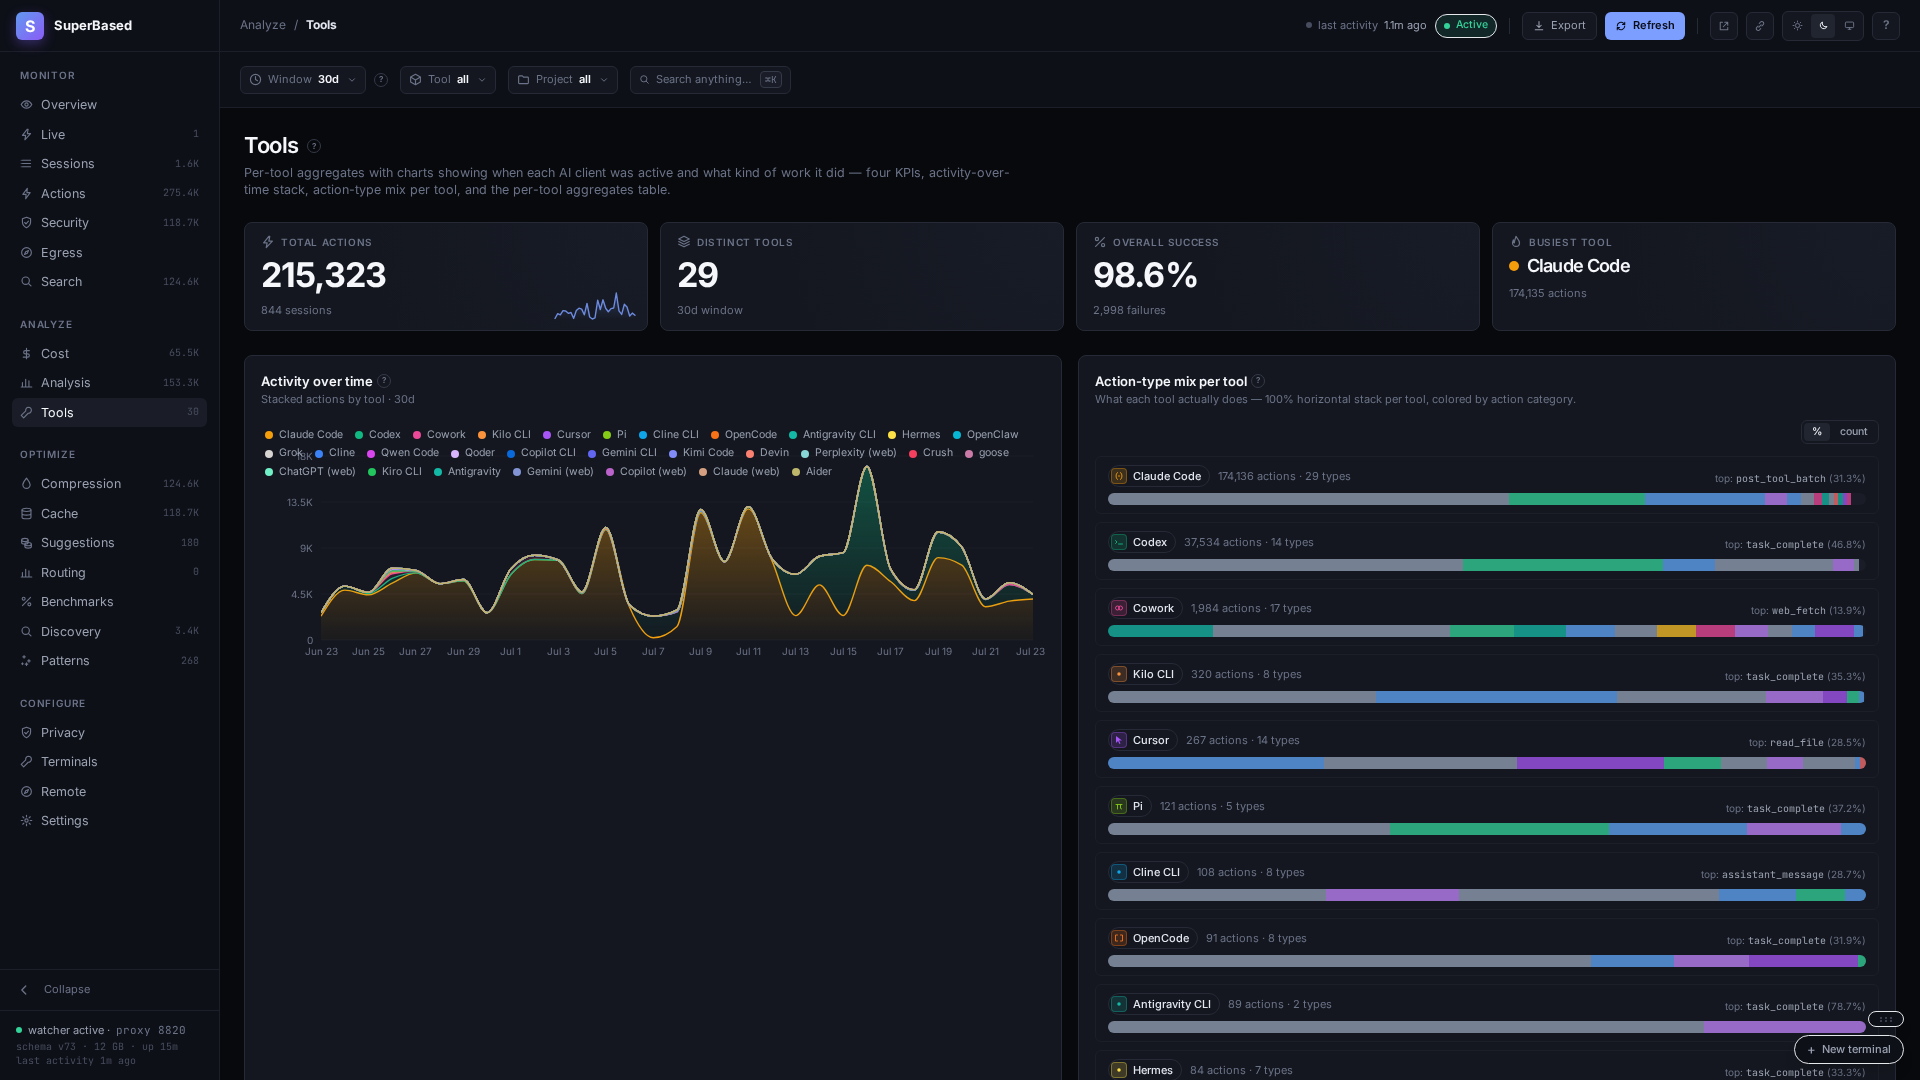Click the Claude Code tool icon in mix list
The width and height of the screenshot is (1920, 1080).
point(1119,476)
